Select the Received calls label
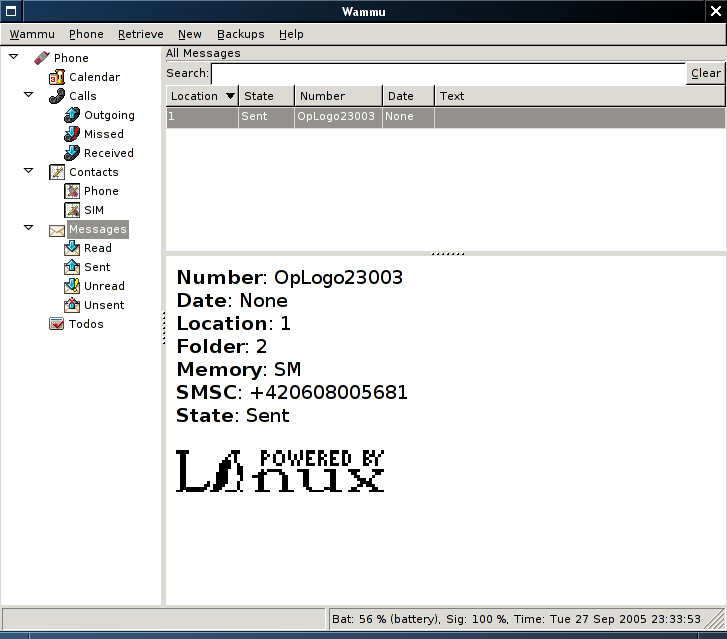 (109, 153)
